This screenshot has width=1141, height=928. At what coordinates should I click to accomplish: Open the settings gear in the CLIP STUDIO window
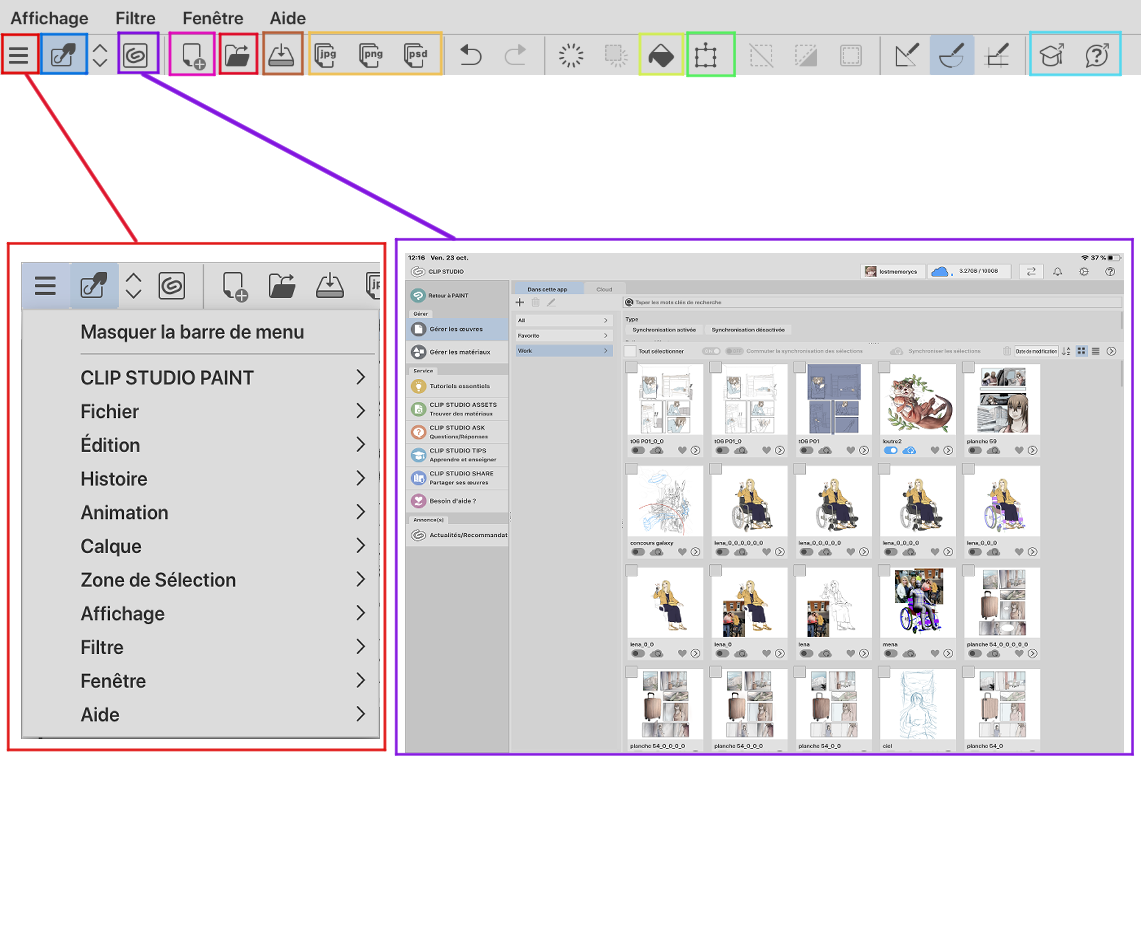[x=1084, y=271]
